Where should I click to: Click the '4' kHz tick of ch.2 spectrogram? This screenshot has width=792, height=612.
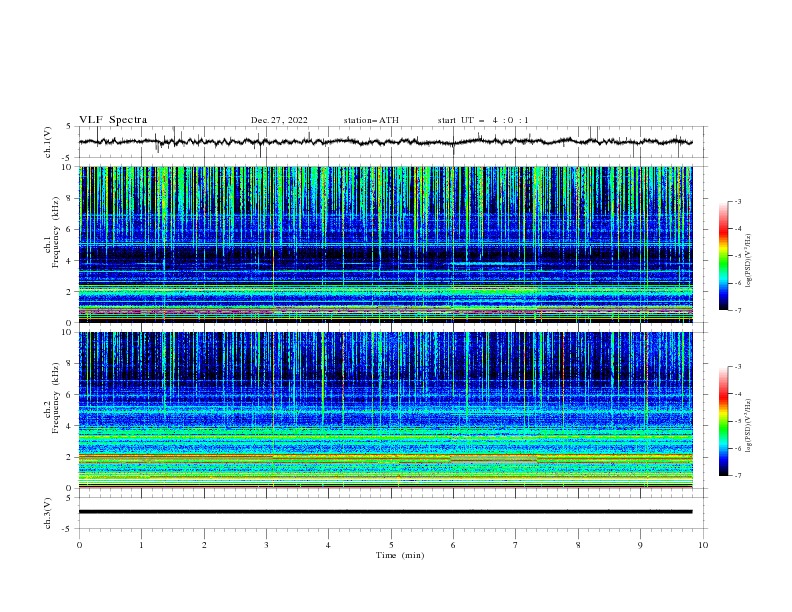[70, 426]
